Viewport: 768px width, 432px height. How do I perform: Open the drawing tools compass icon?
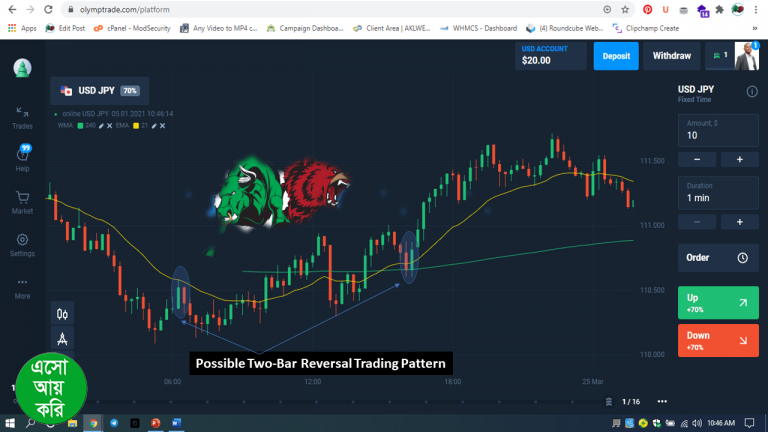(63, 338)
